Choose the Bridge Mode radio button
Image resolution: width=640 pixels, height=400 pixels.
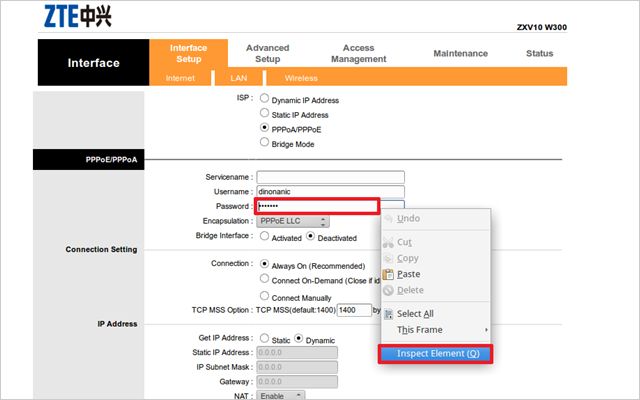264,143
